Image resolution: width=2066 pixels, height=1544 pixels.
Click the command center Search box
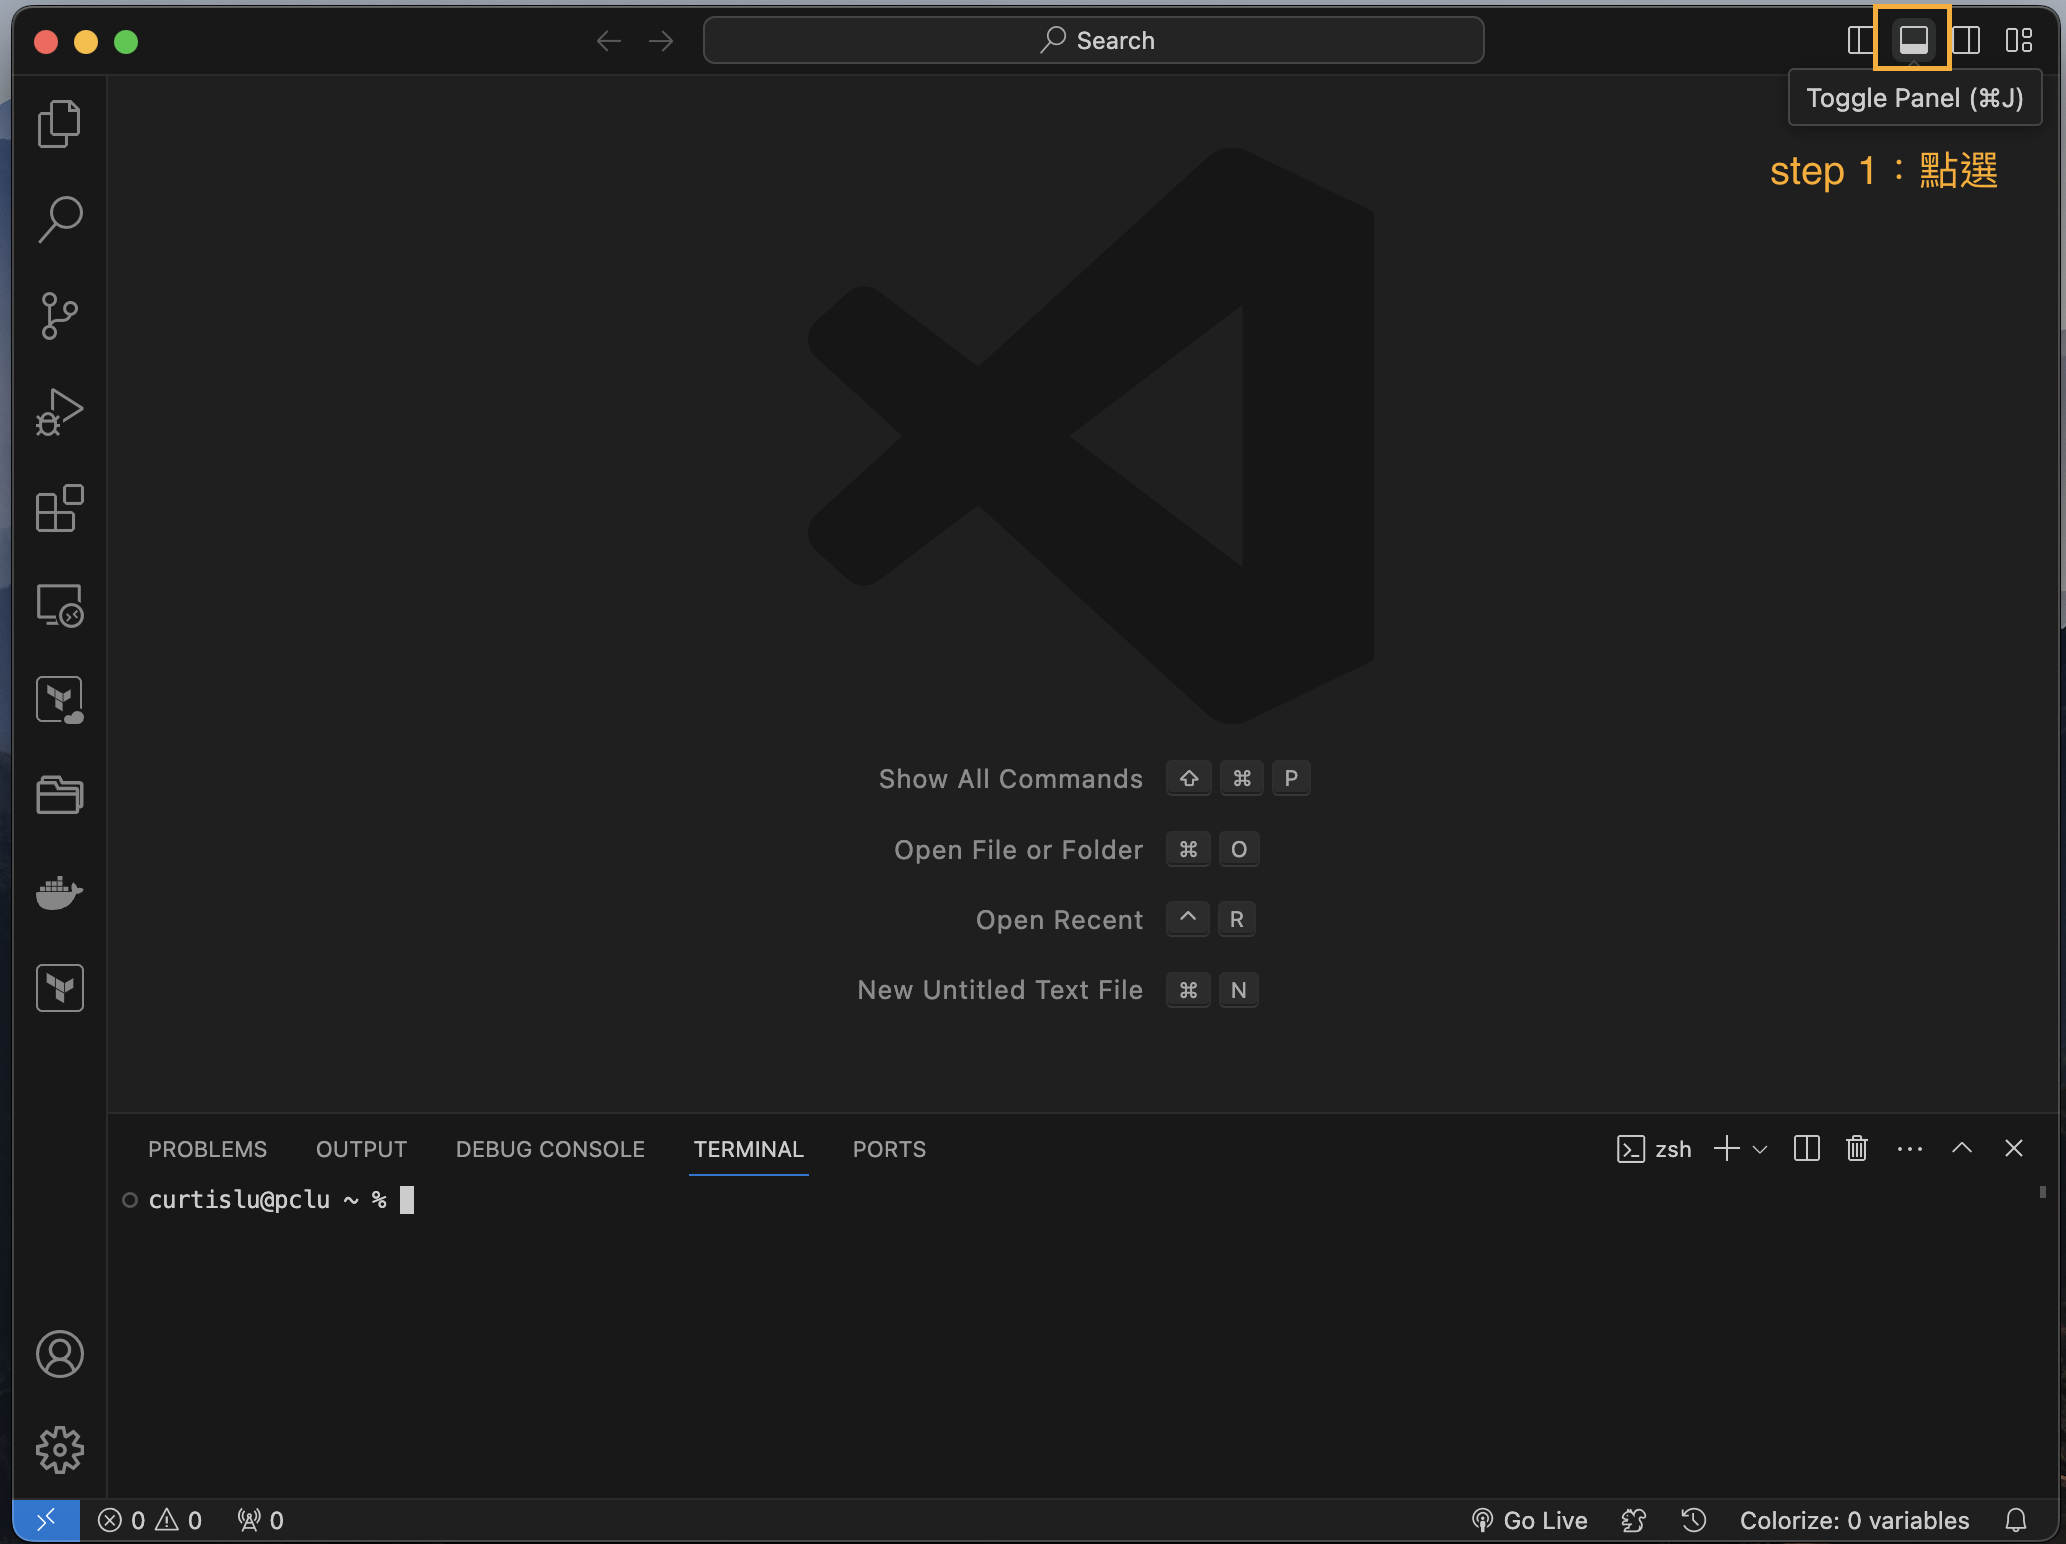point(1093,40)
